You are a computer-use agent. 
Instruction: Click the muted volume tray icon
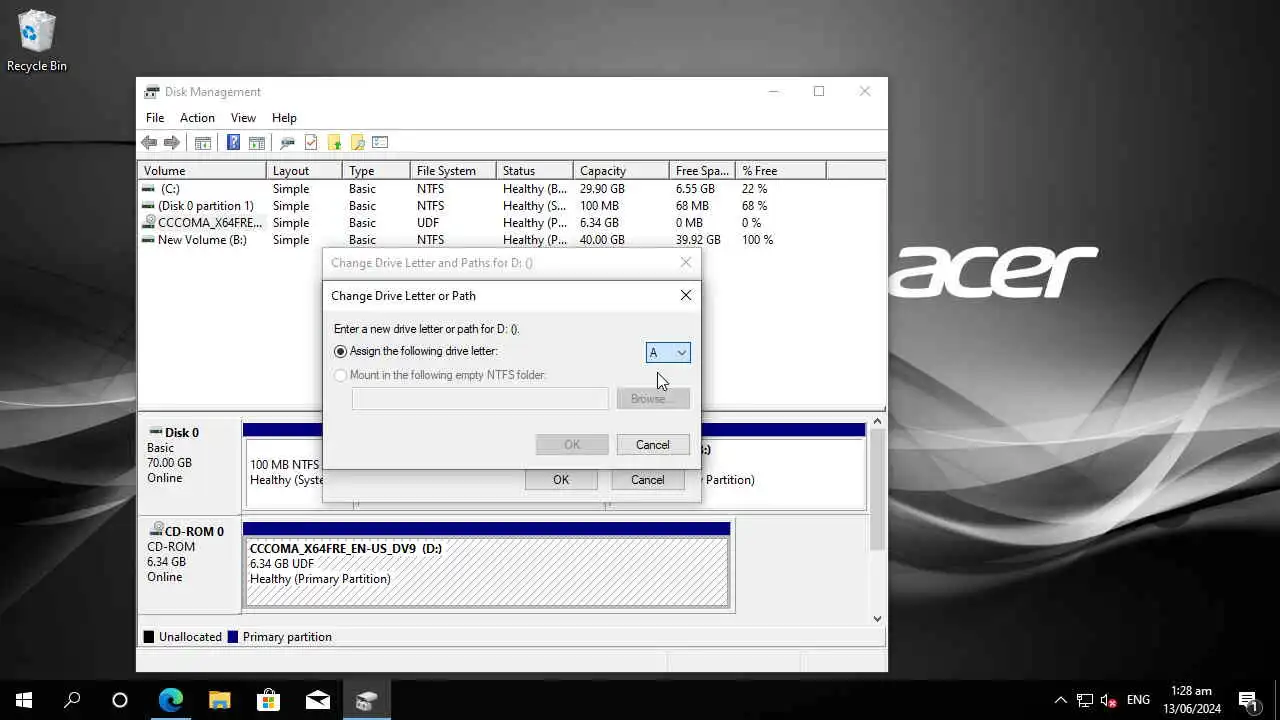(1108, 700)
